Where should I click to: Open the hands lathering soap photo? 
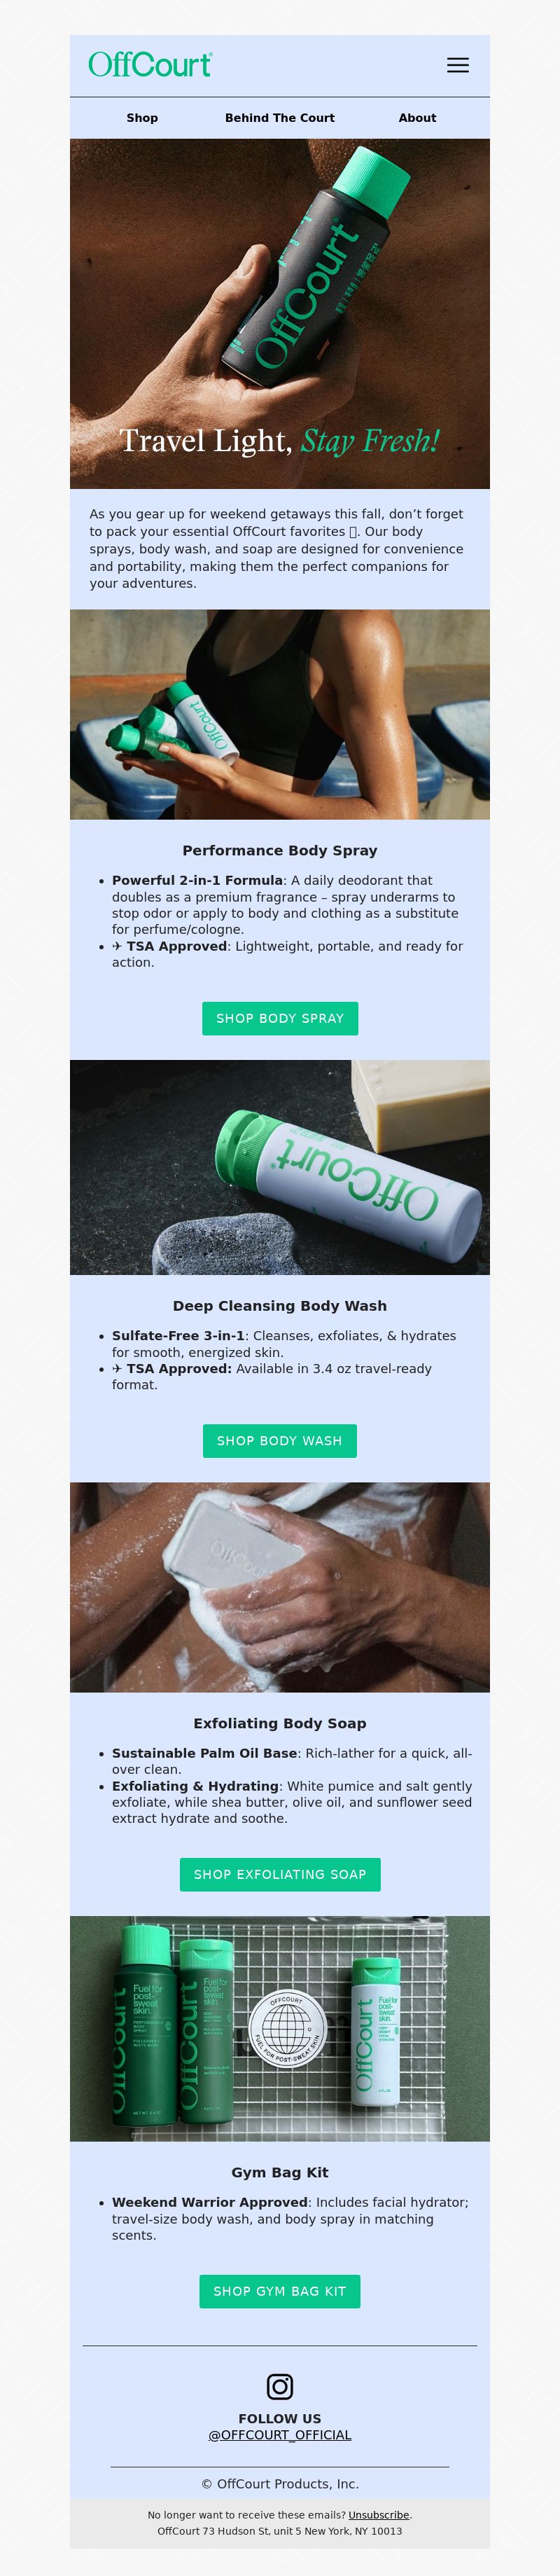point(280,1588)
